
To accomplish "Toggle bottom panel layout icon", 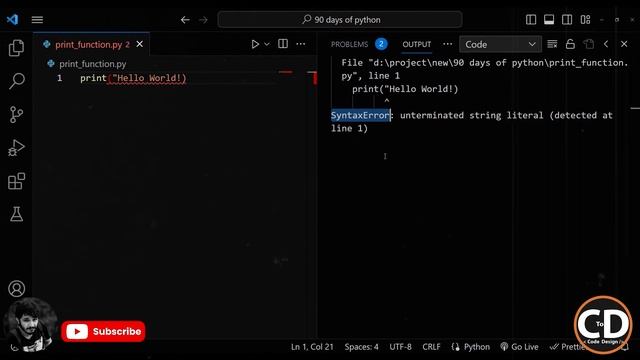I will [x=549, y=20].
